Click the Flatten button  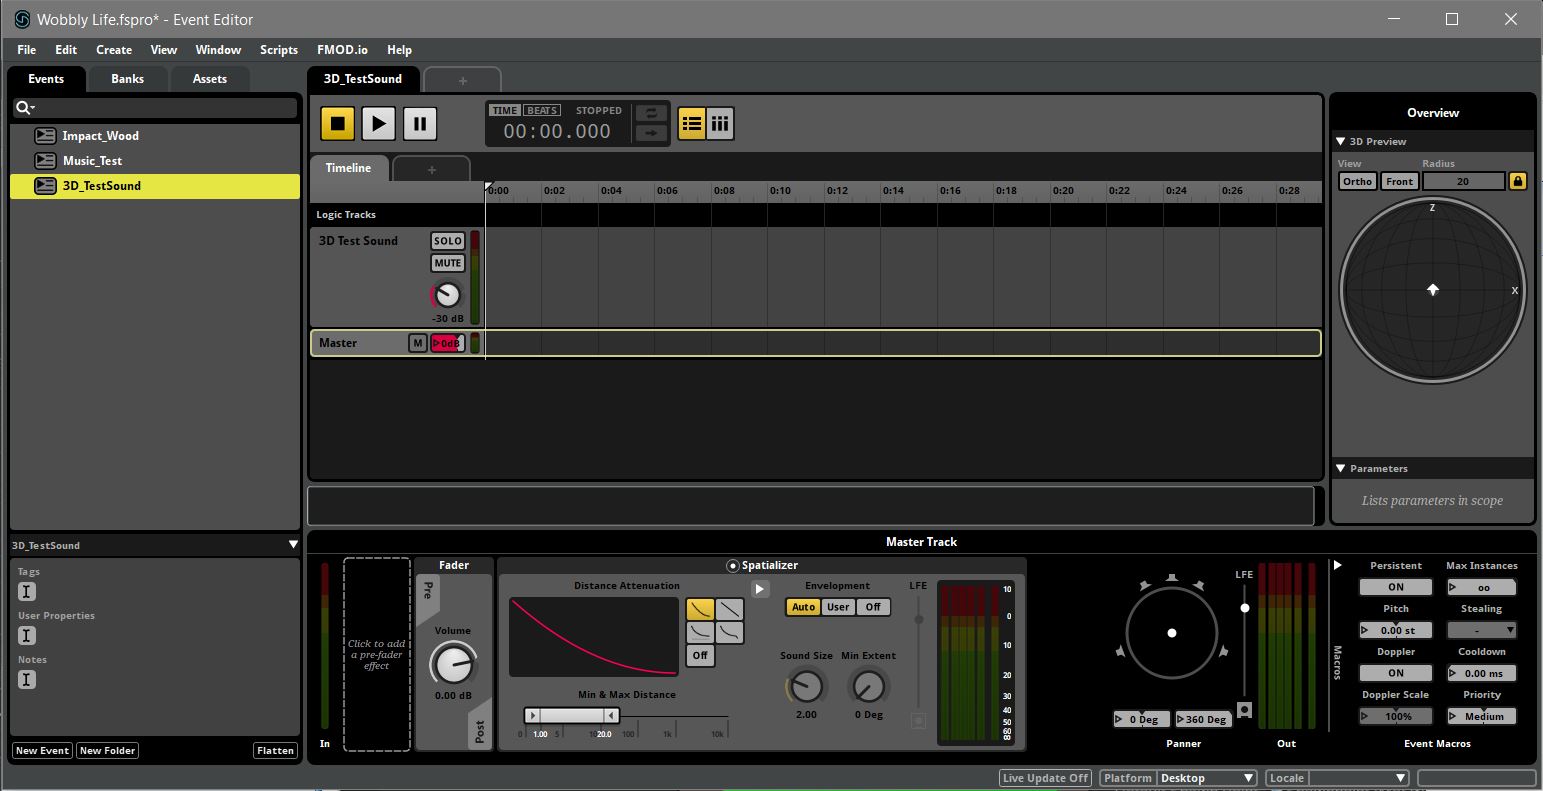pos(275,750)
